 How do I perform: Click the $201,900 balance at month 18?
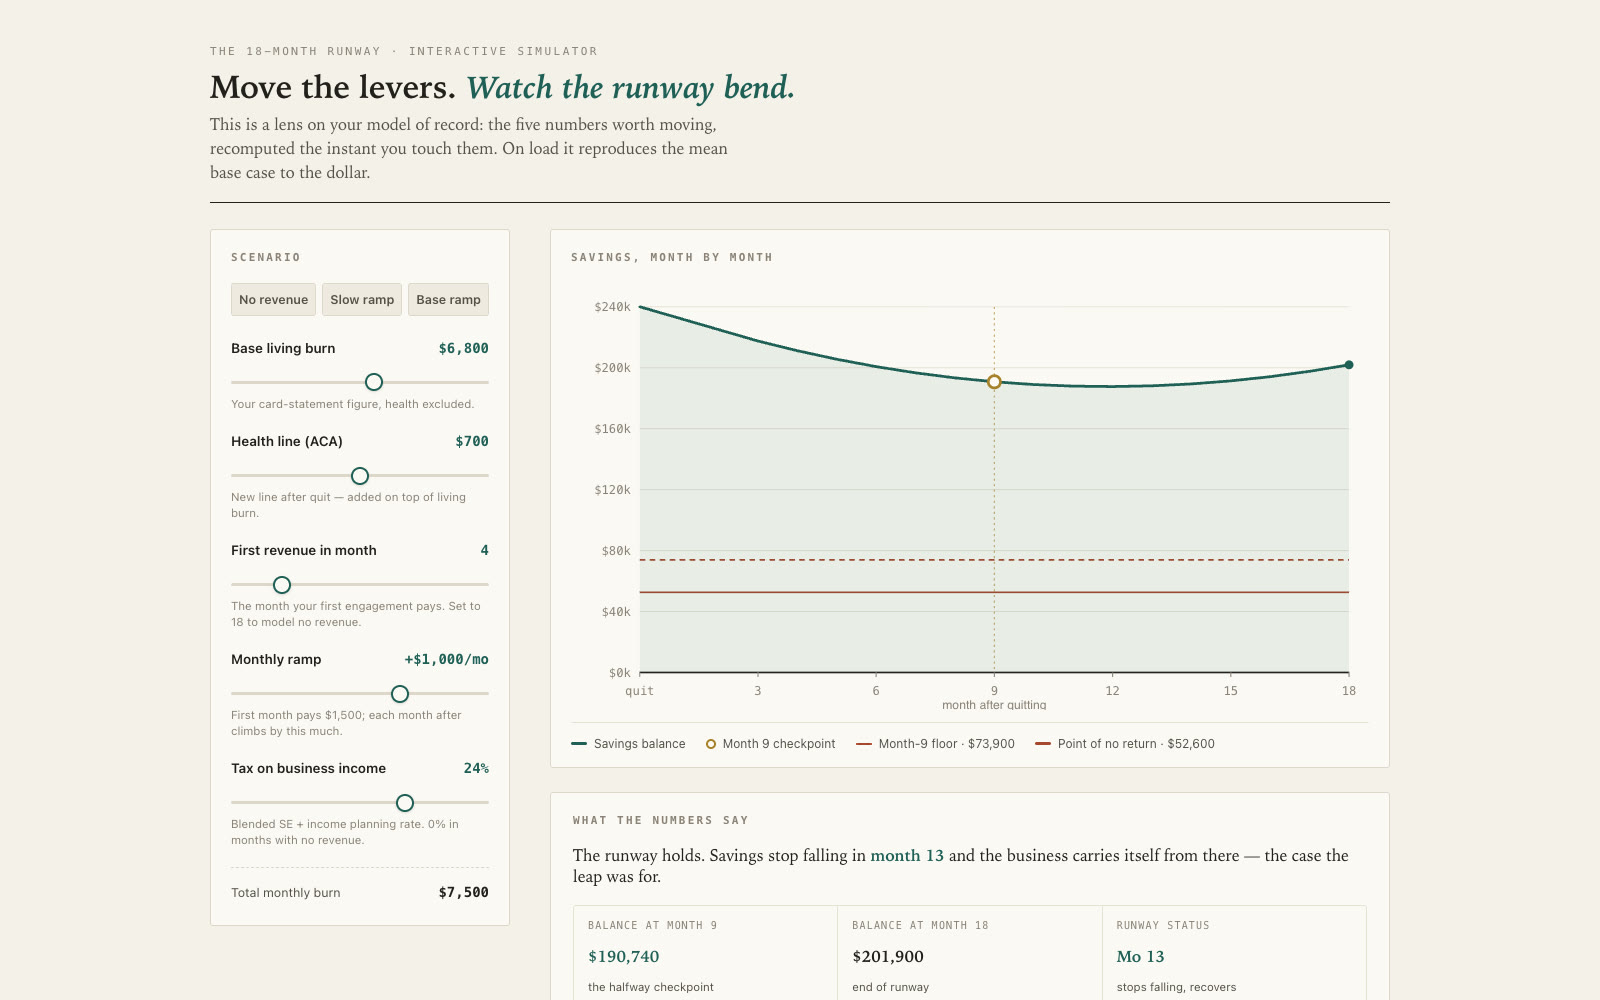pos(888,957)
